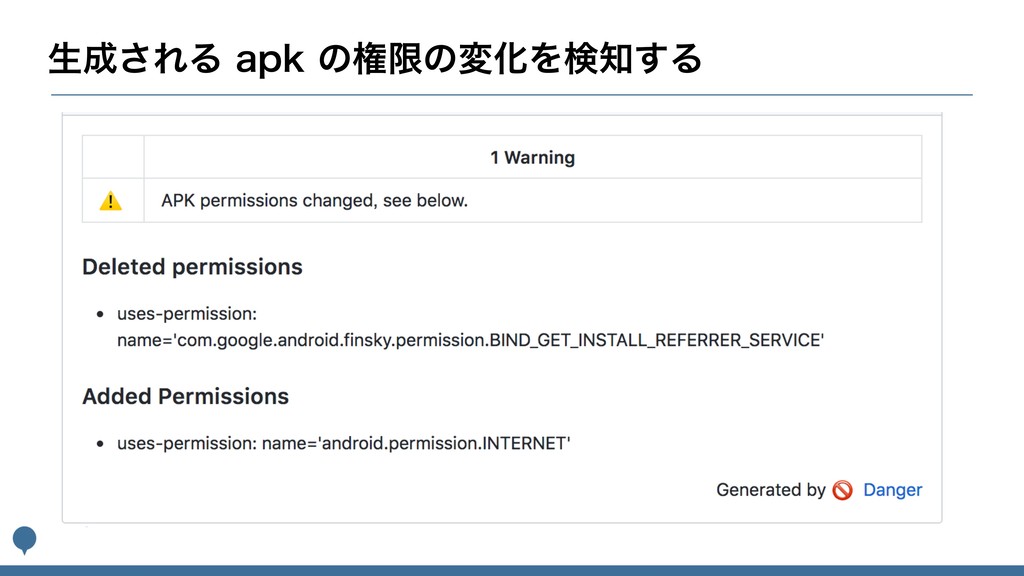This screenshot has height=576, width=1024.
Task: Click the bullet before the deleted uses-permission
Action: coord(100,314)
